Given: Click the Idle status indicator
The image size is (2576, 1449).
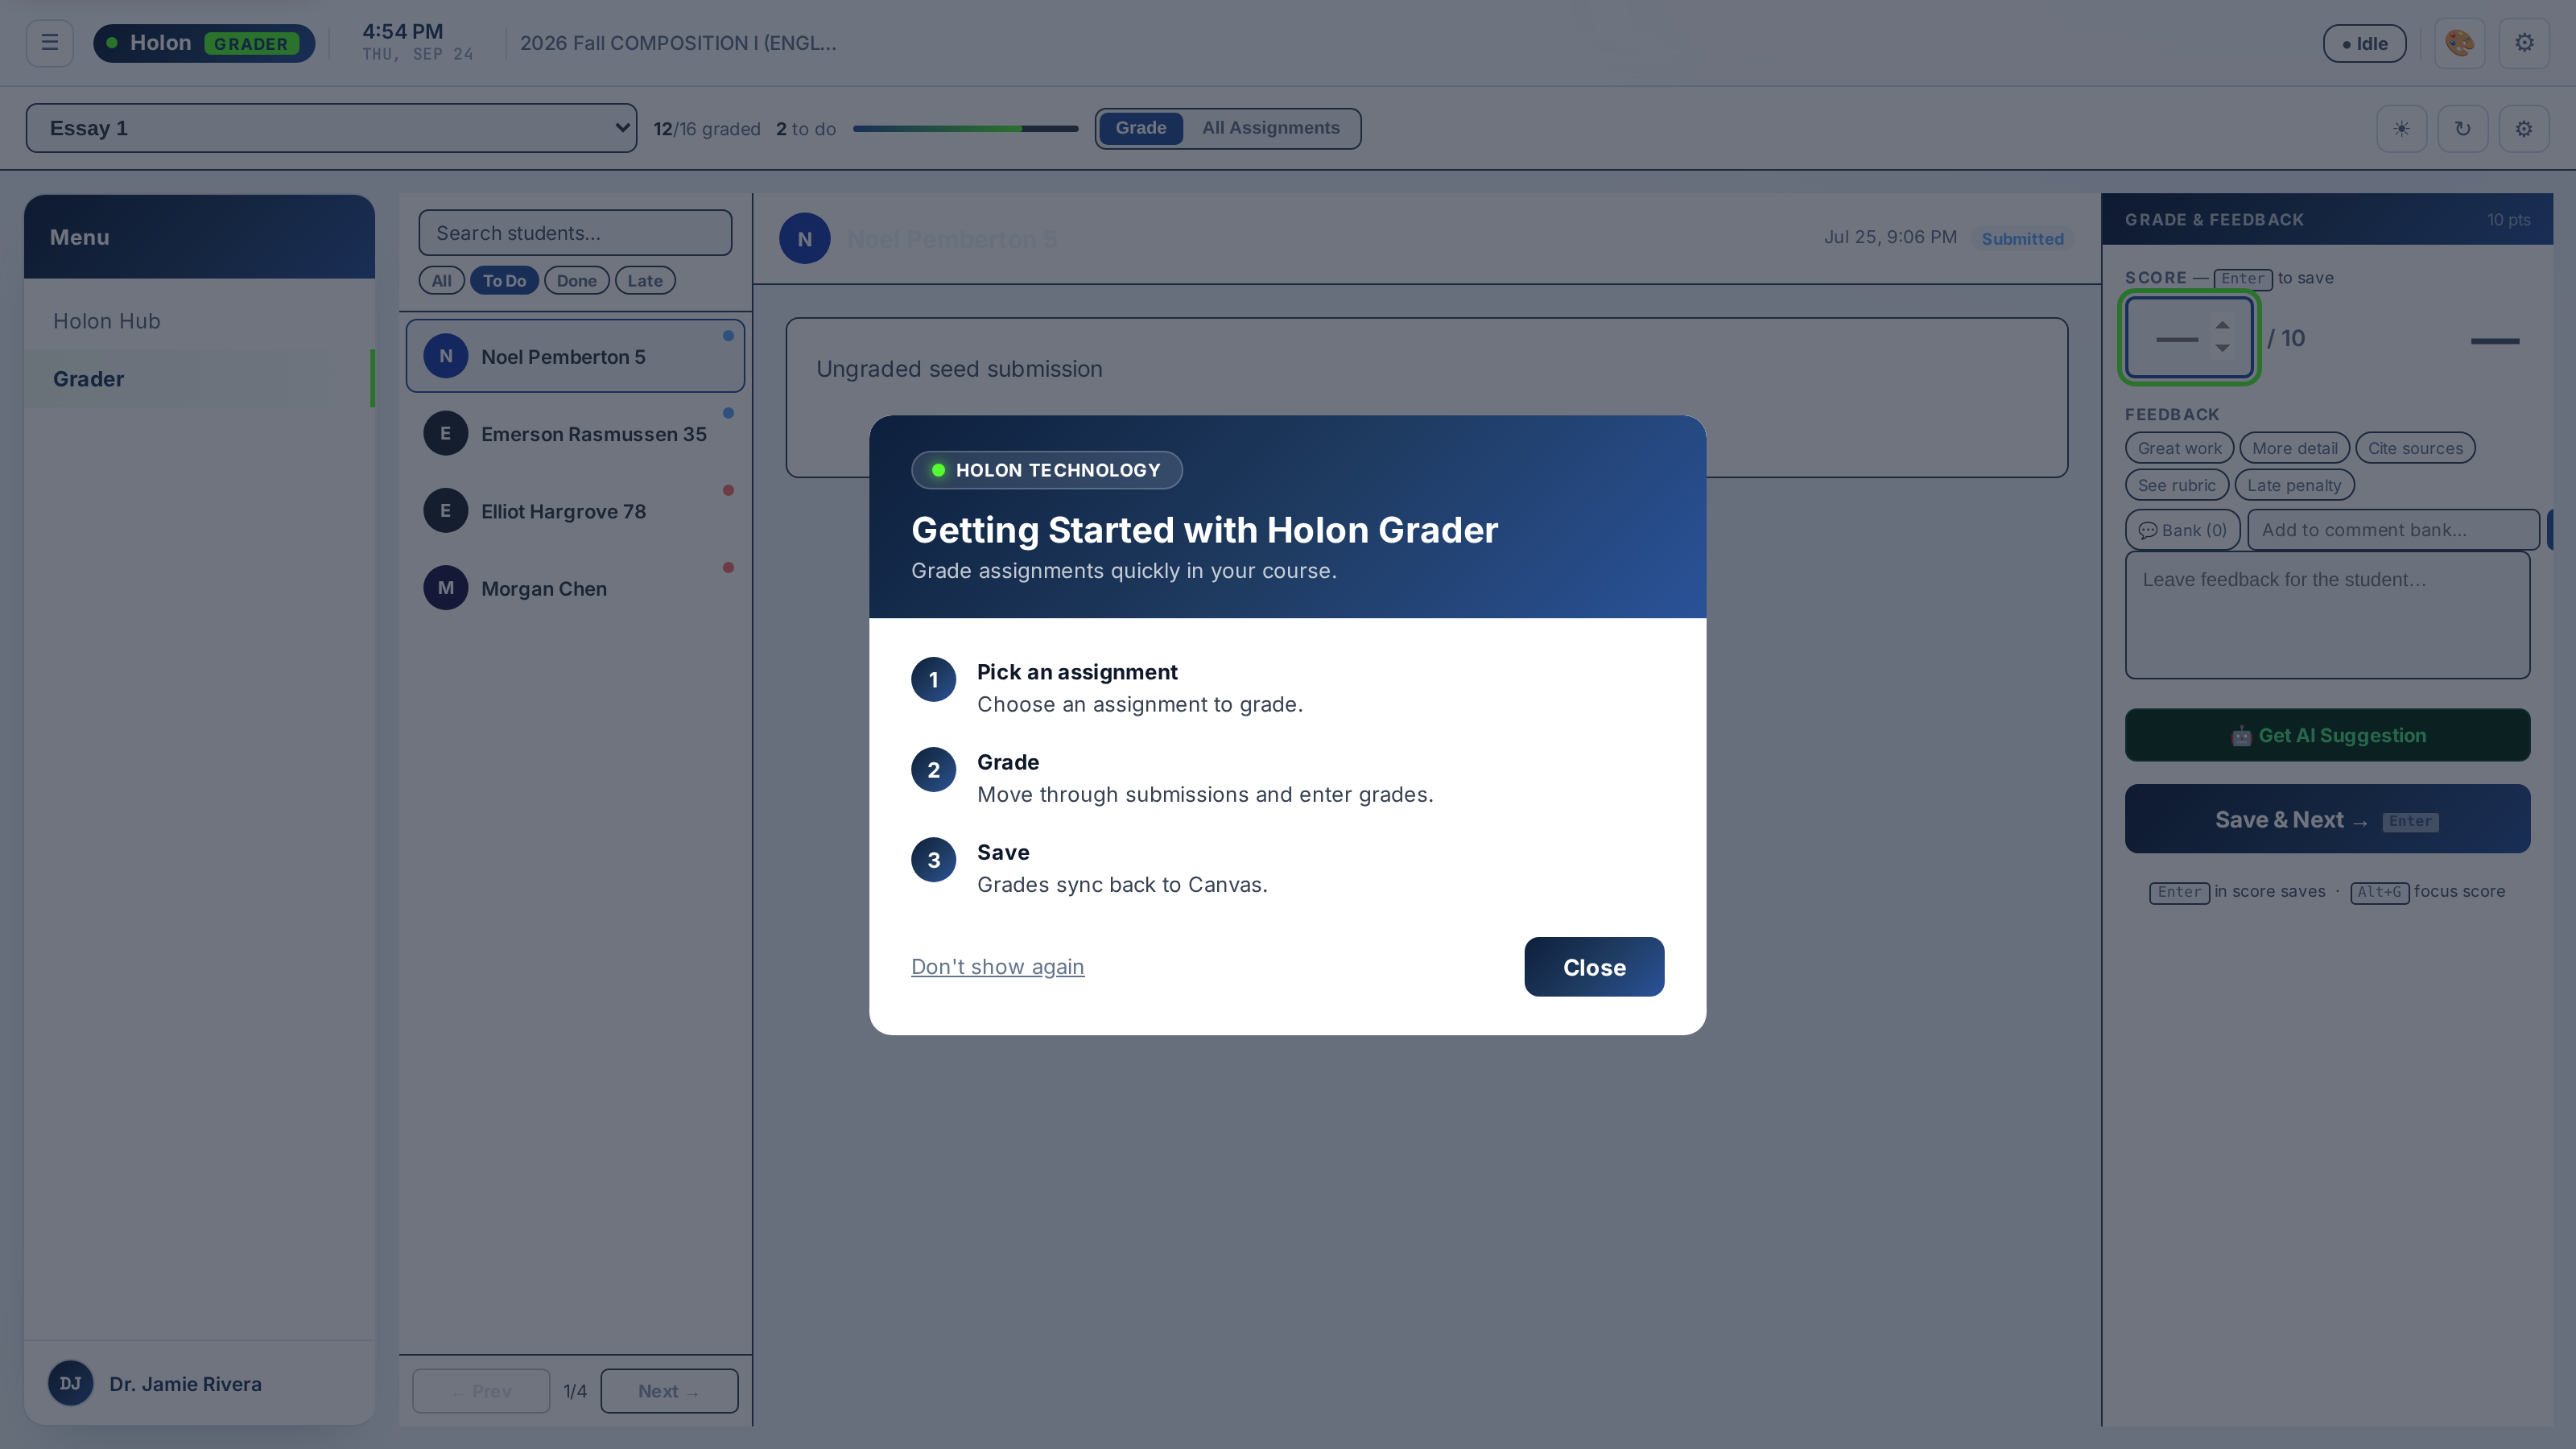Looking at the screenshot, I should click(x=2364, y=43).
